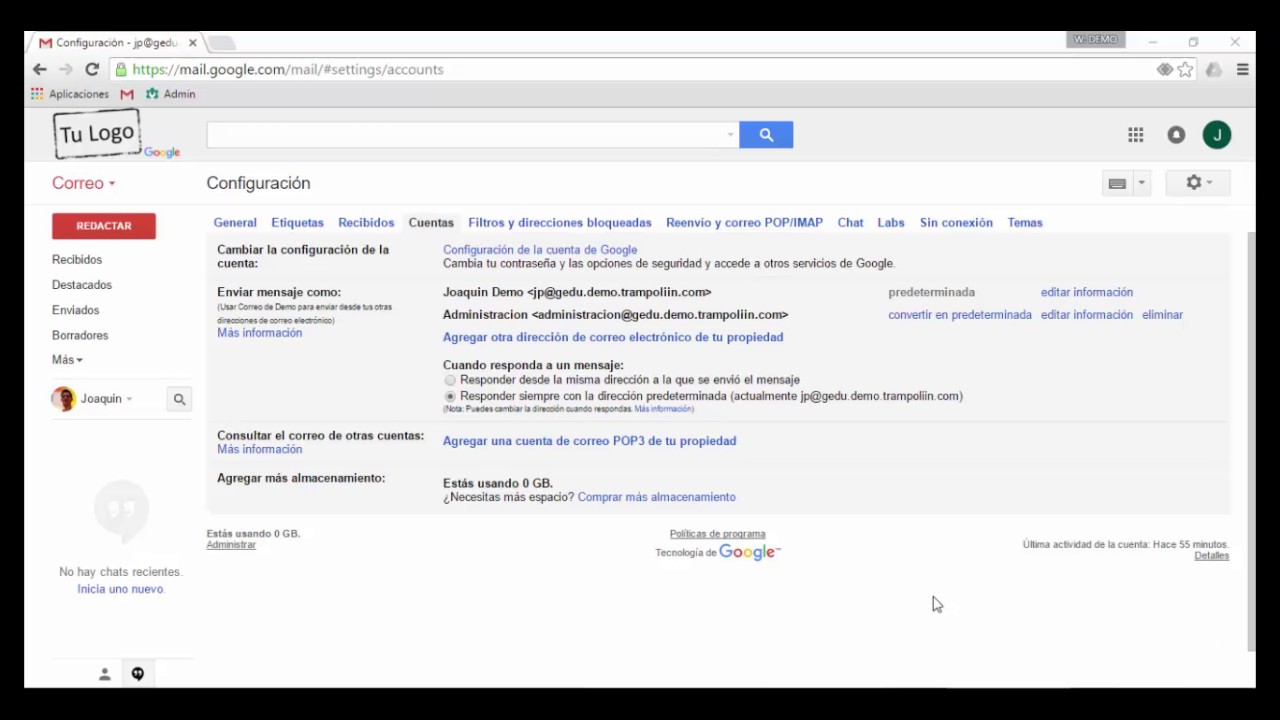The width and height of the screenshot is (1280, 720).
Task: Open Temas tab
Action: point(1025,223)
